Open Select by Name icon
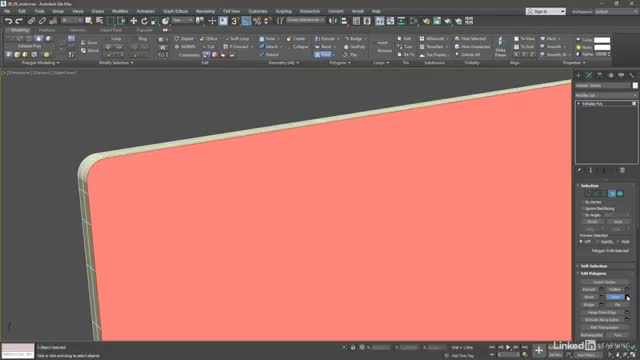Image resolution: width=640 pixels, height=360 pixels. point(99,21)
